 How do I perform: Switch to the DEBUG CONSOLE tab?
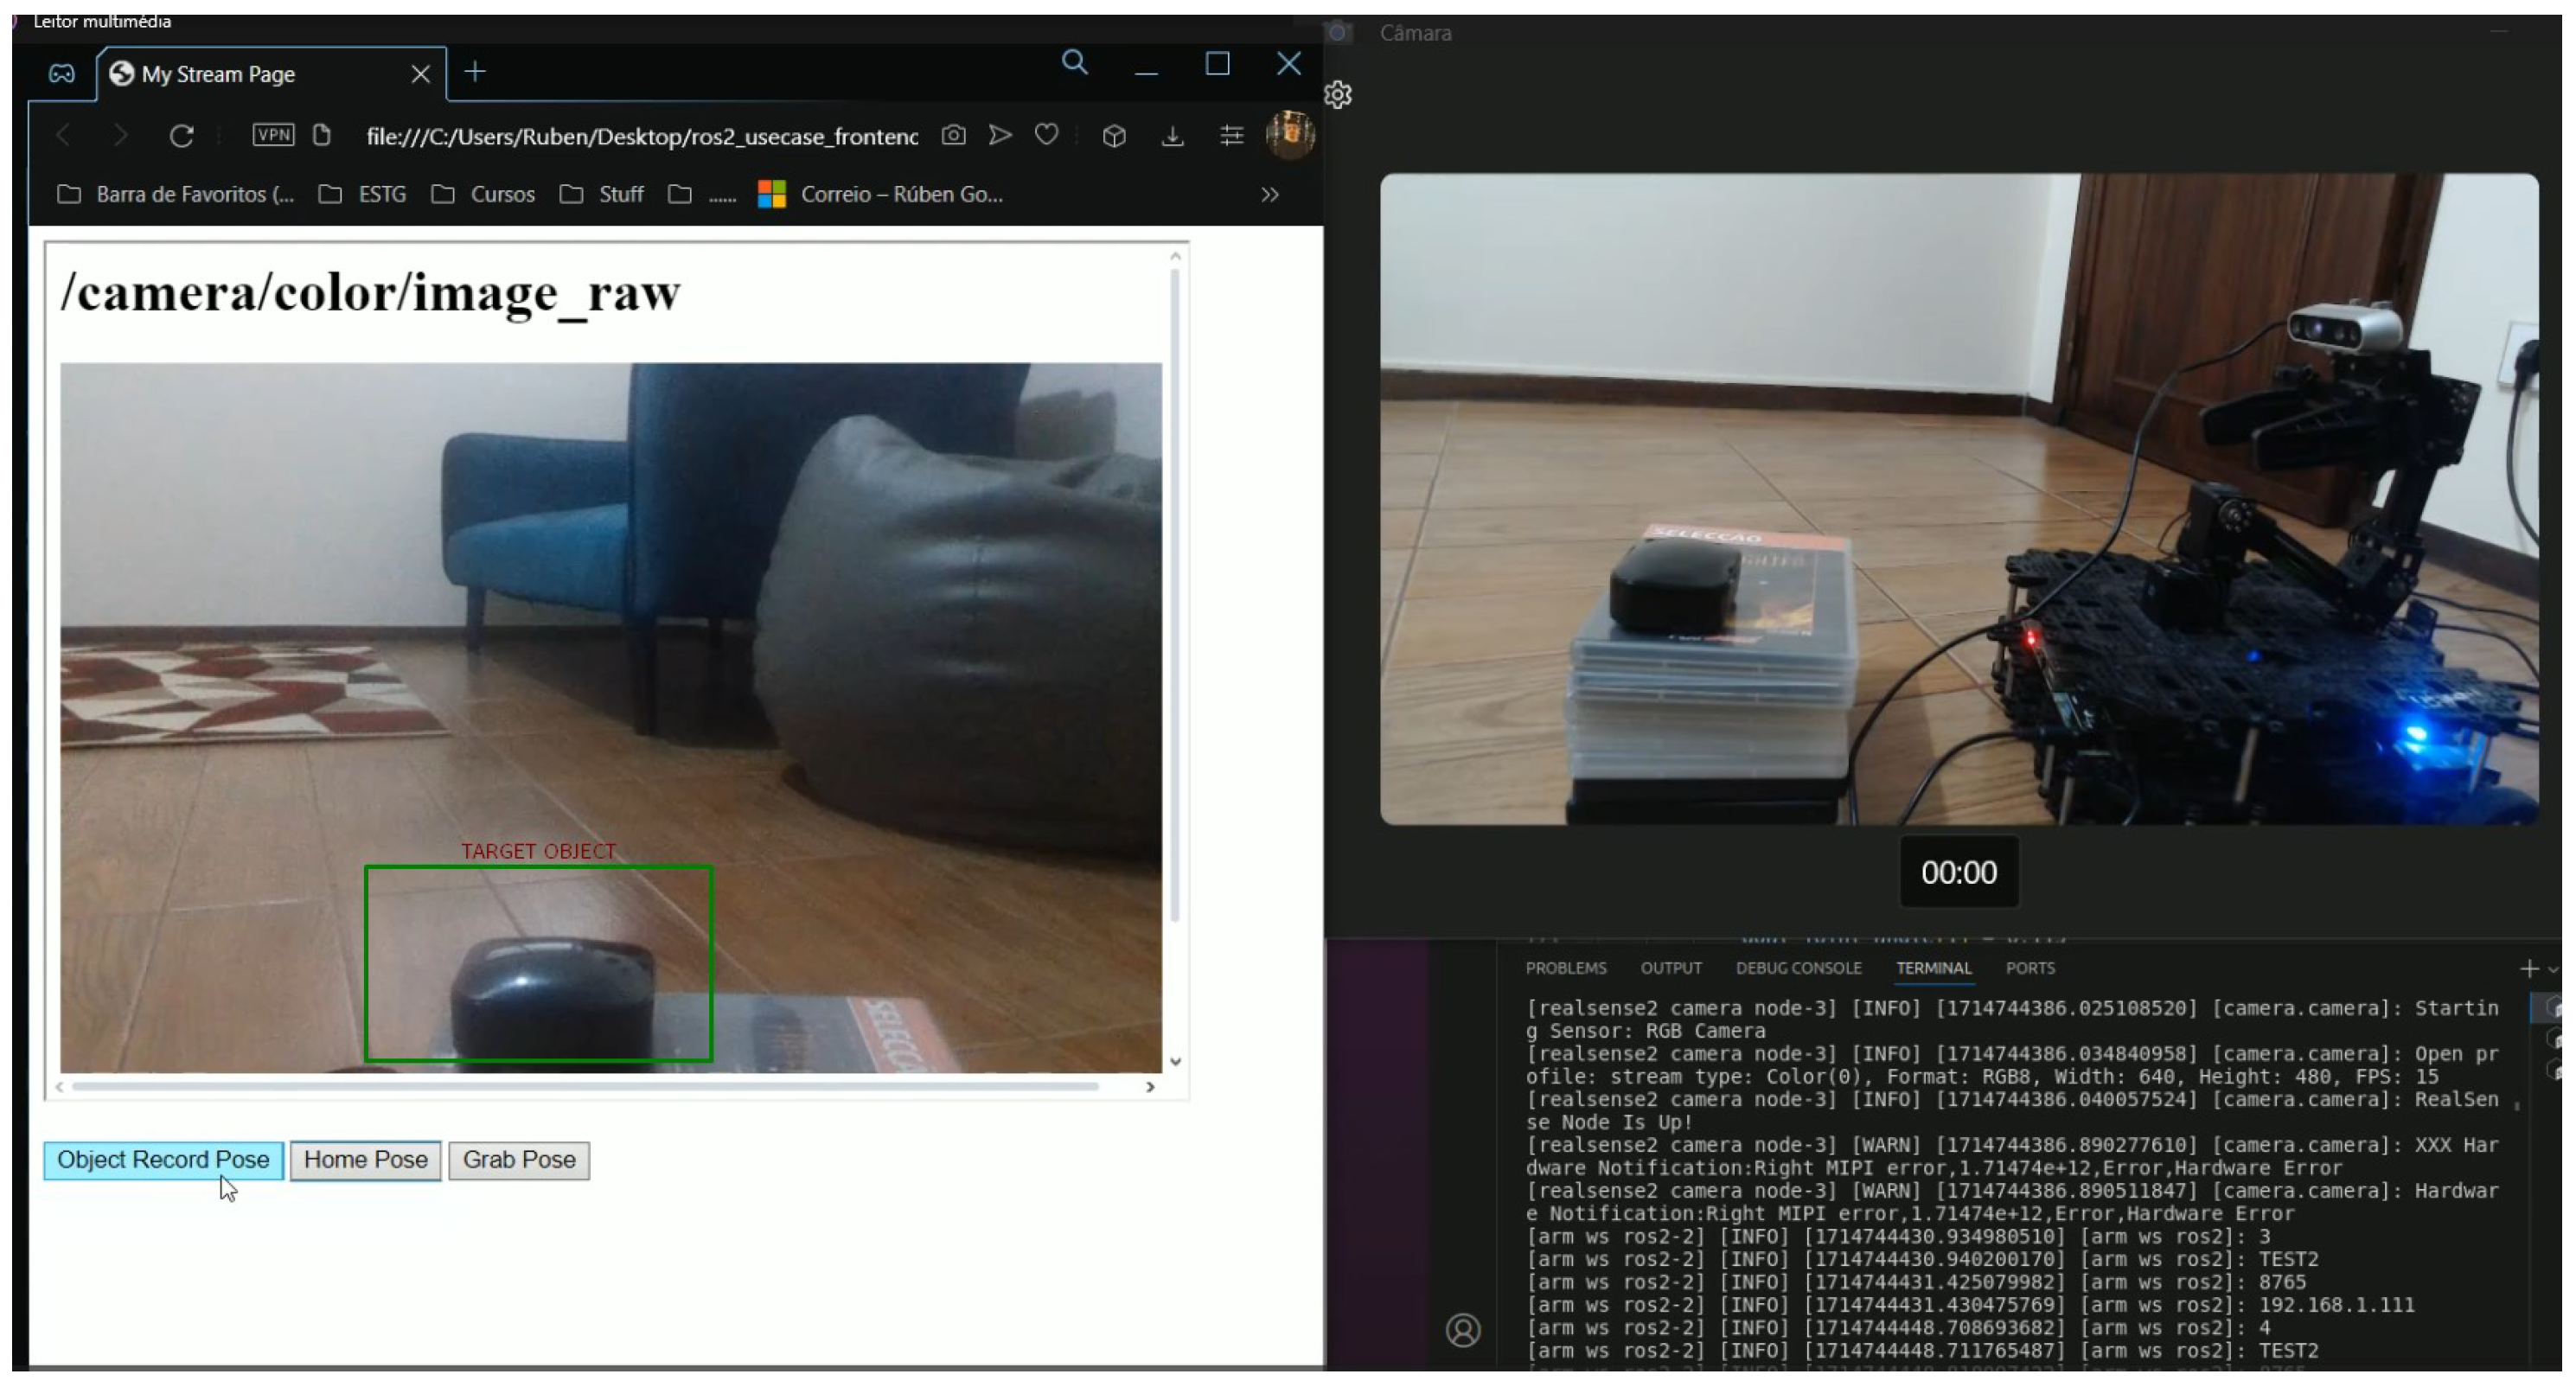(x=1798, y=968)
